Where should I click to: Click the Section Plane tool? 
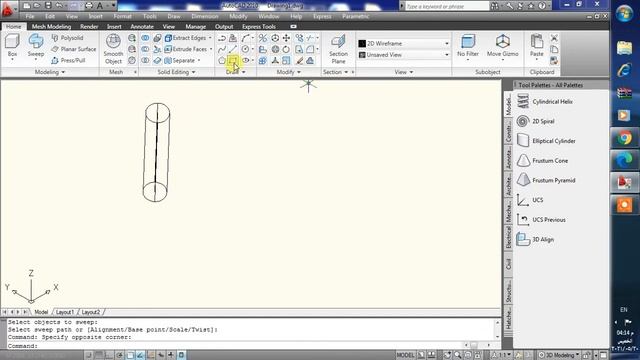point(338,49)
